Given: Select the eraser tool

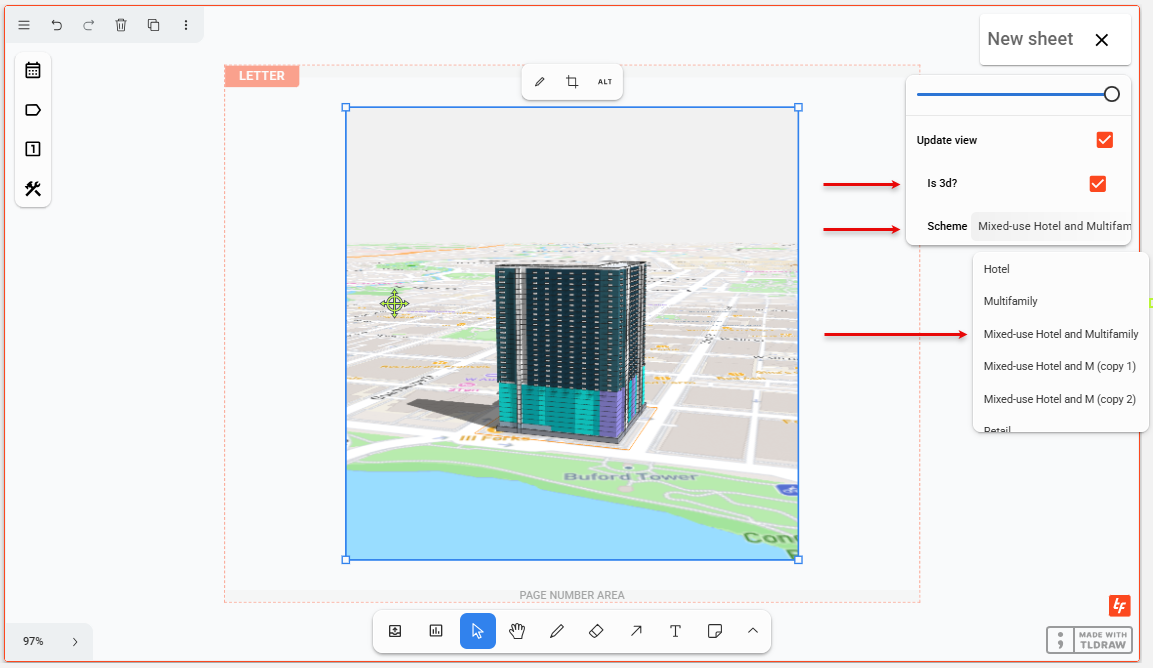Looking at the screenshot, I should click(x=596, y=631).
